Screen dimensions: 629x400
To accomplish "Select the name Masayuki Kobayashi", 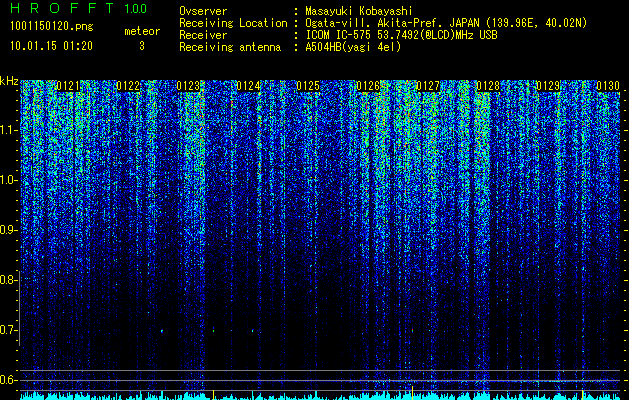I will tap(359, 11).
